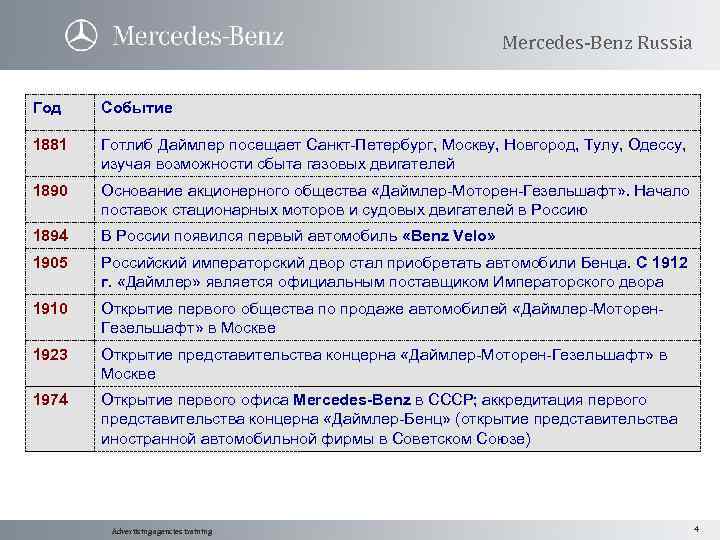This screenshot has width=720, height=540.
Task: Click the Mercedes-Benz star logo
Action: 81,36
